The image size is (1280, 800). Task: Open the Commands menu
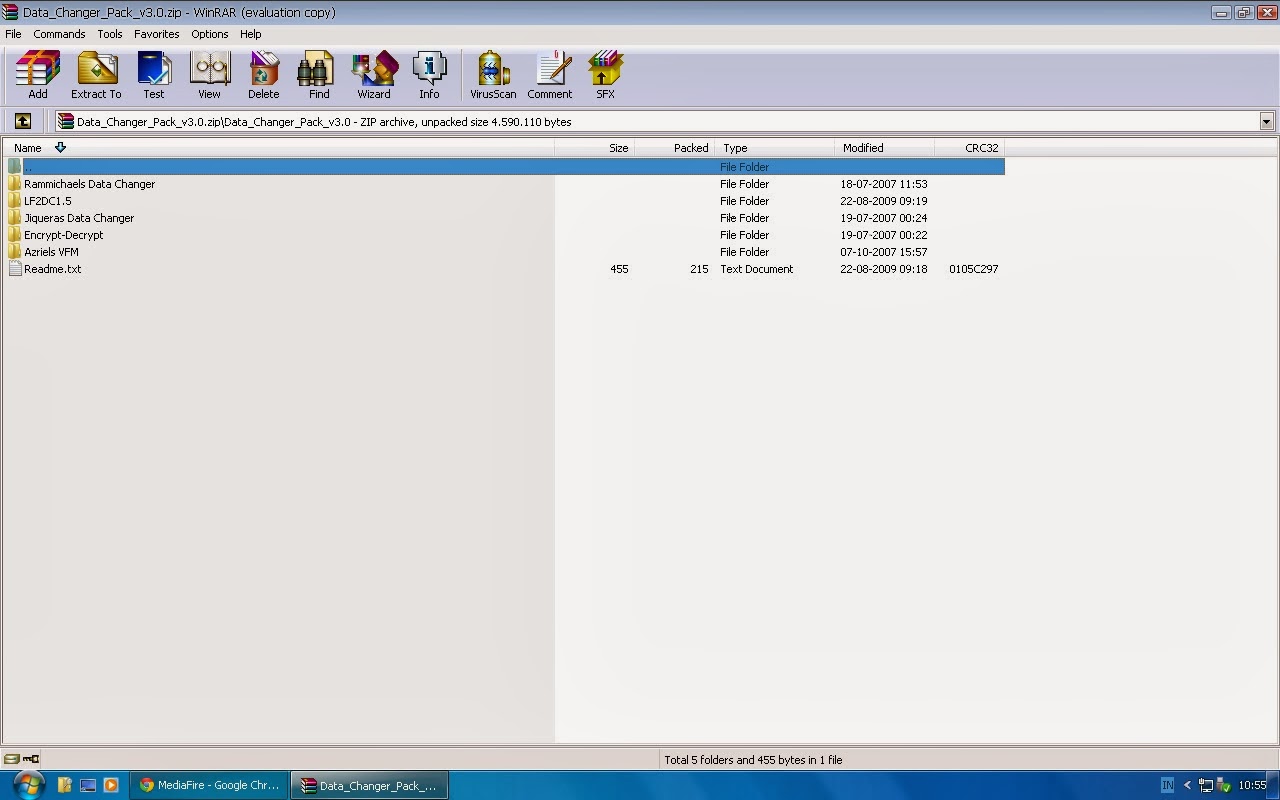coord(59,34)
